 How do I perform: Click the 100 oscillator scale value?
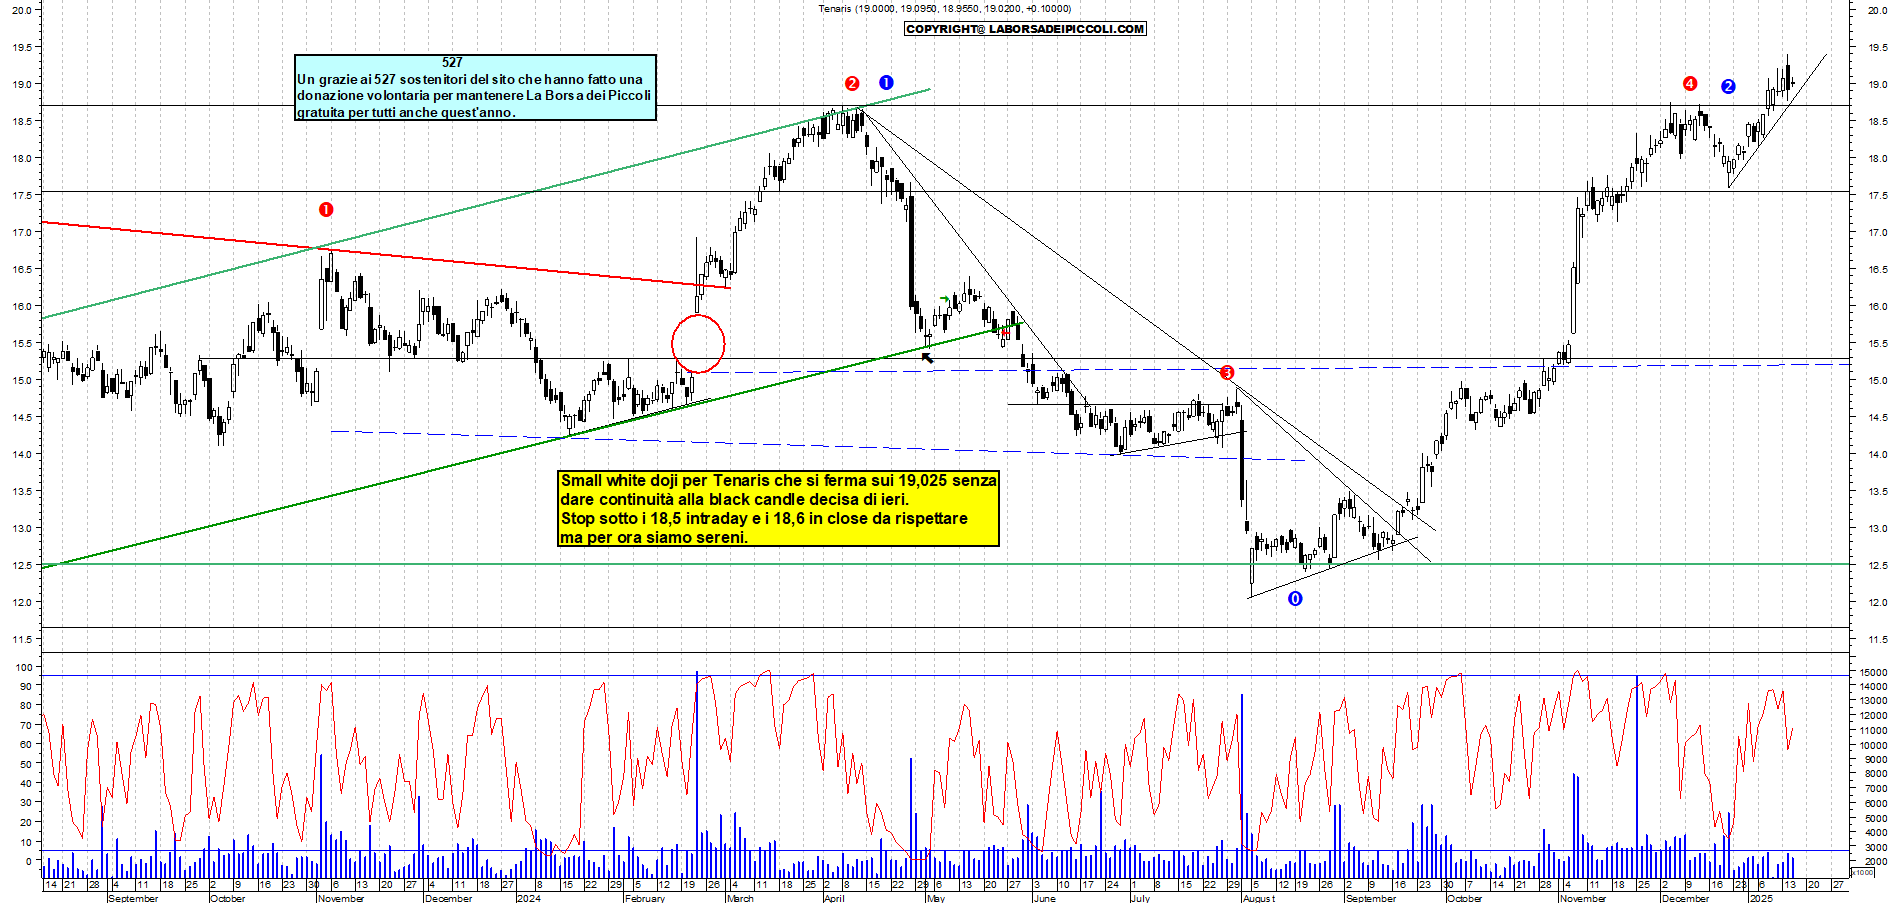click(25, 667)
